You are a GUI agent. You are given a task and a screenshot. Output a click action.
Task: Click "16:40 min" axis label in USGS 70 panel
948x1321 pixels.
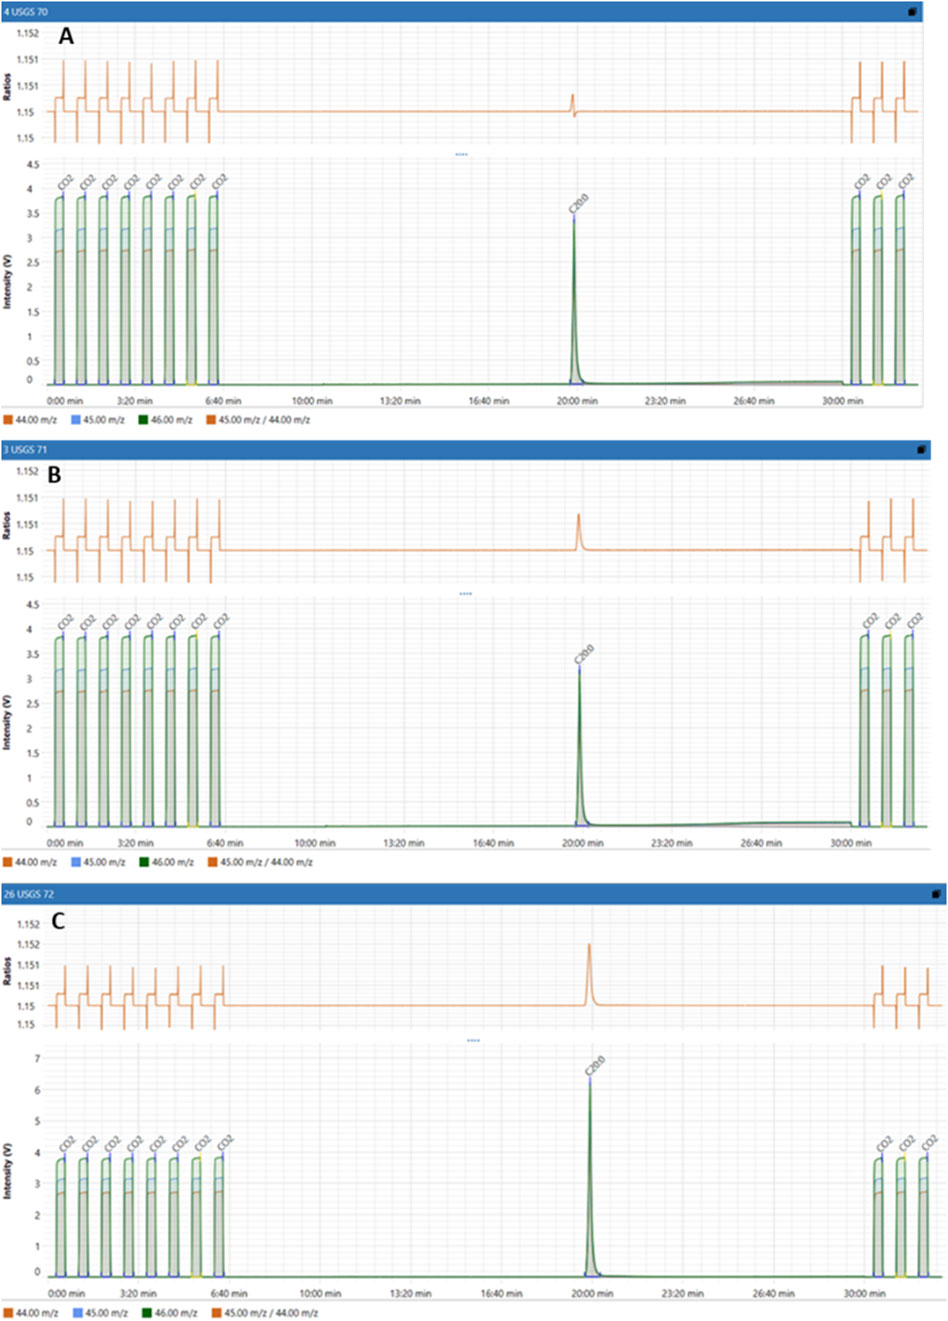(x=488, y=401)
